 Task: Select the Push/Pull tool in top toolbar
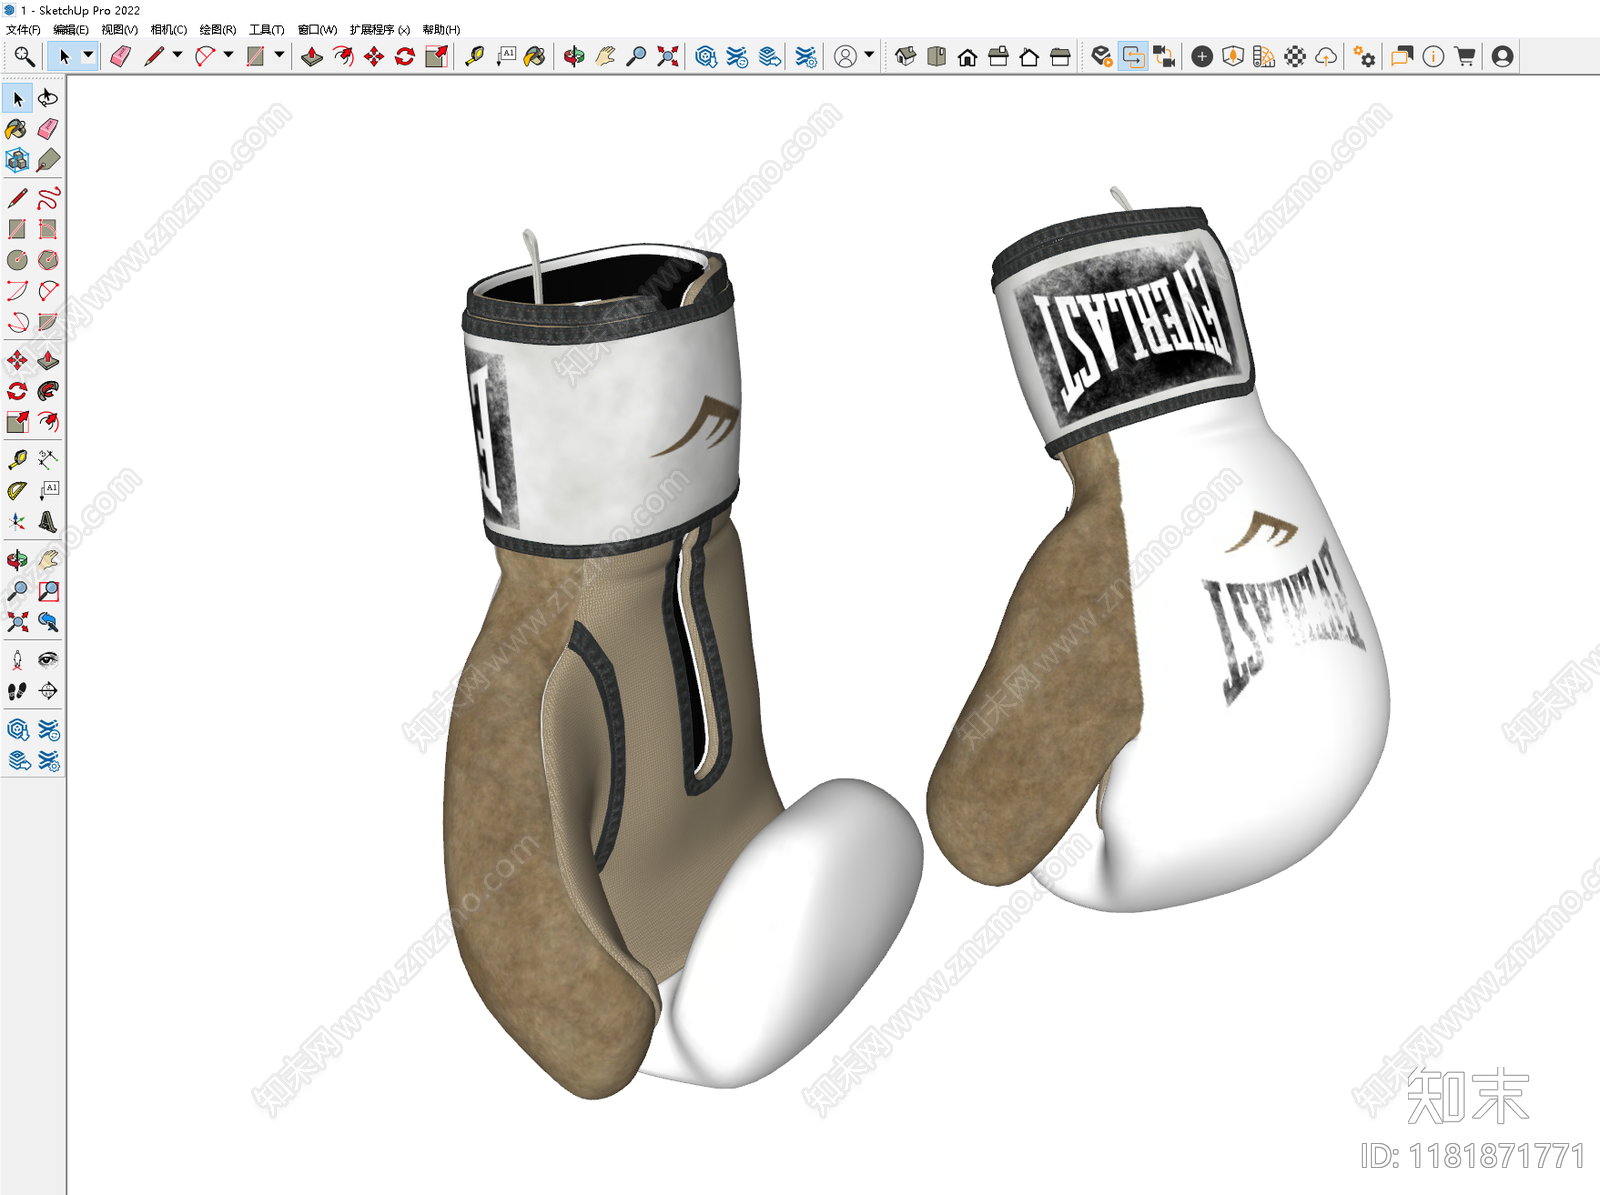point(312,57)
